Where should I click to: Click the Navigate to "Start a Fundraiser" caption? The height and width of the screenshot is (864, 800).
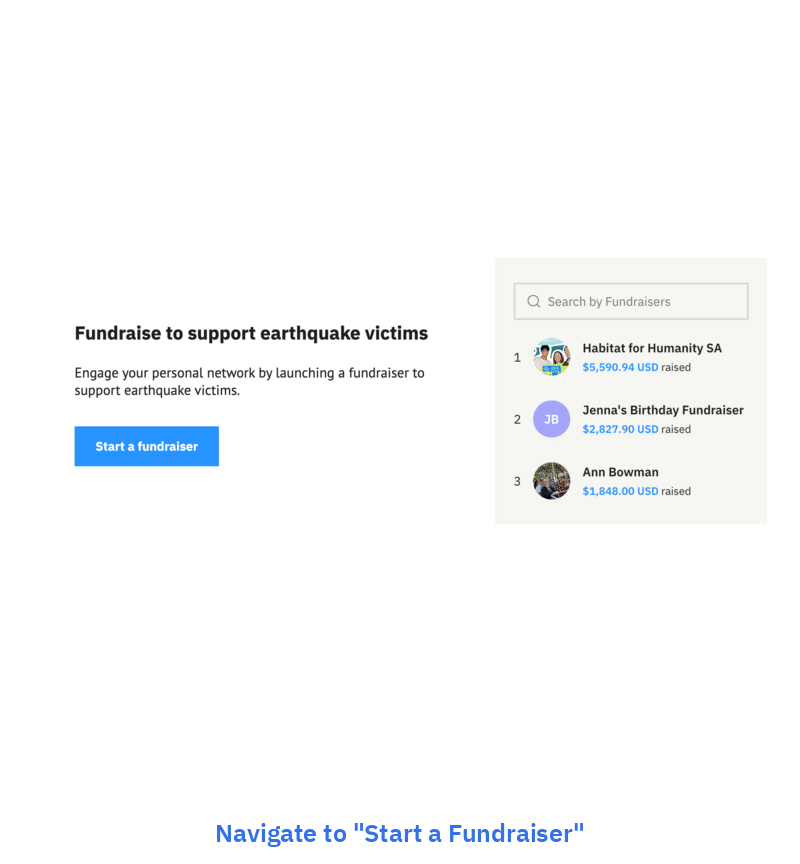click(x=399, y=833)
